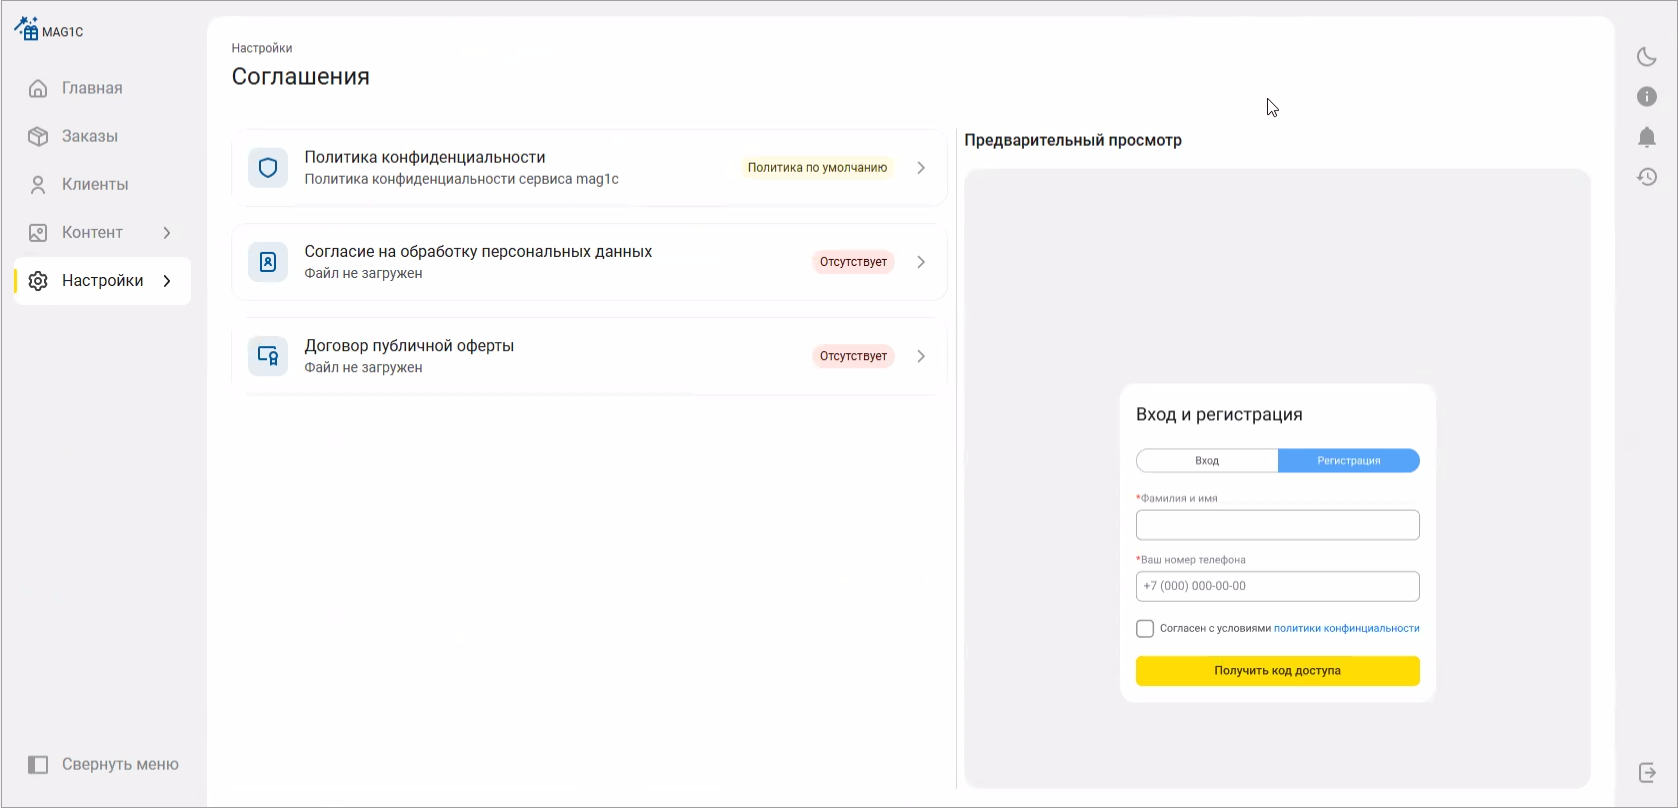Expand the Договор публичной оферты row
The height and width of the screenshot is (808, 1678).
[921, 355]
